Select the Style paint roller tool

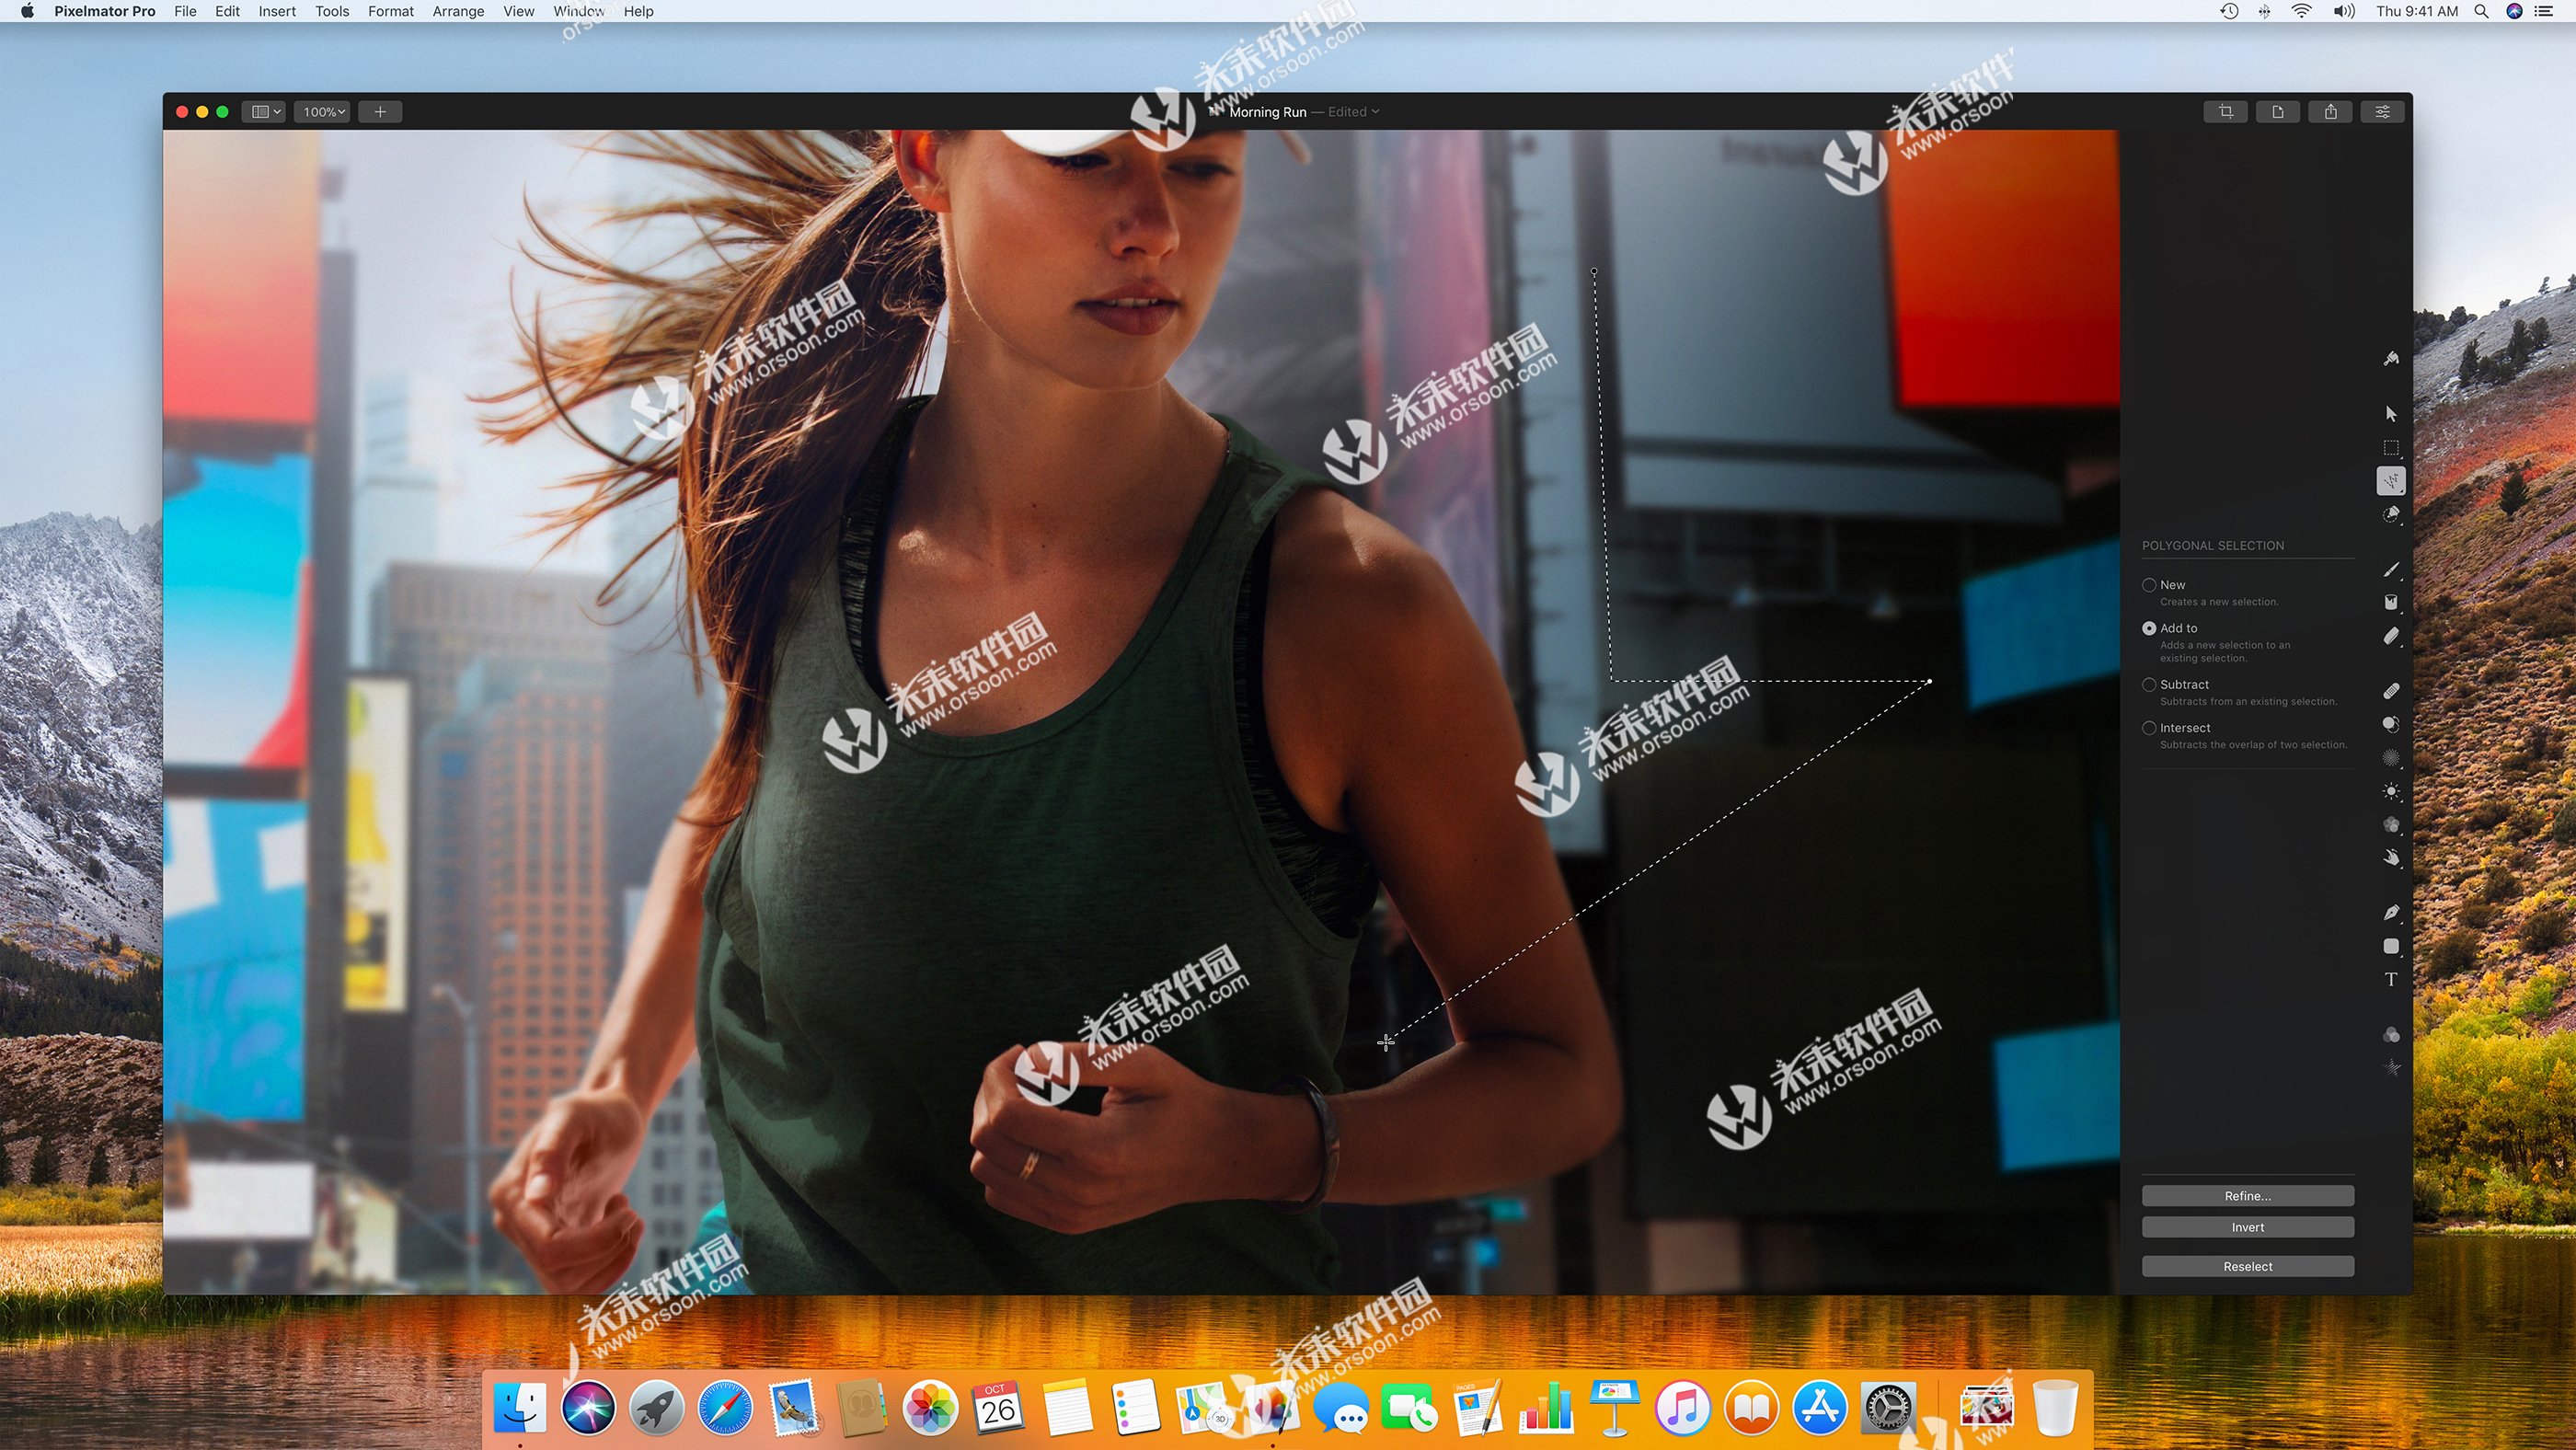click(x=2390, y=358)
